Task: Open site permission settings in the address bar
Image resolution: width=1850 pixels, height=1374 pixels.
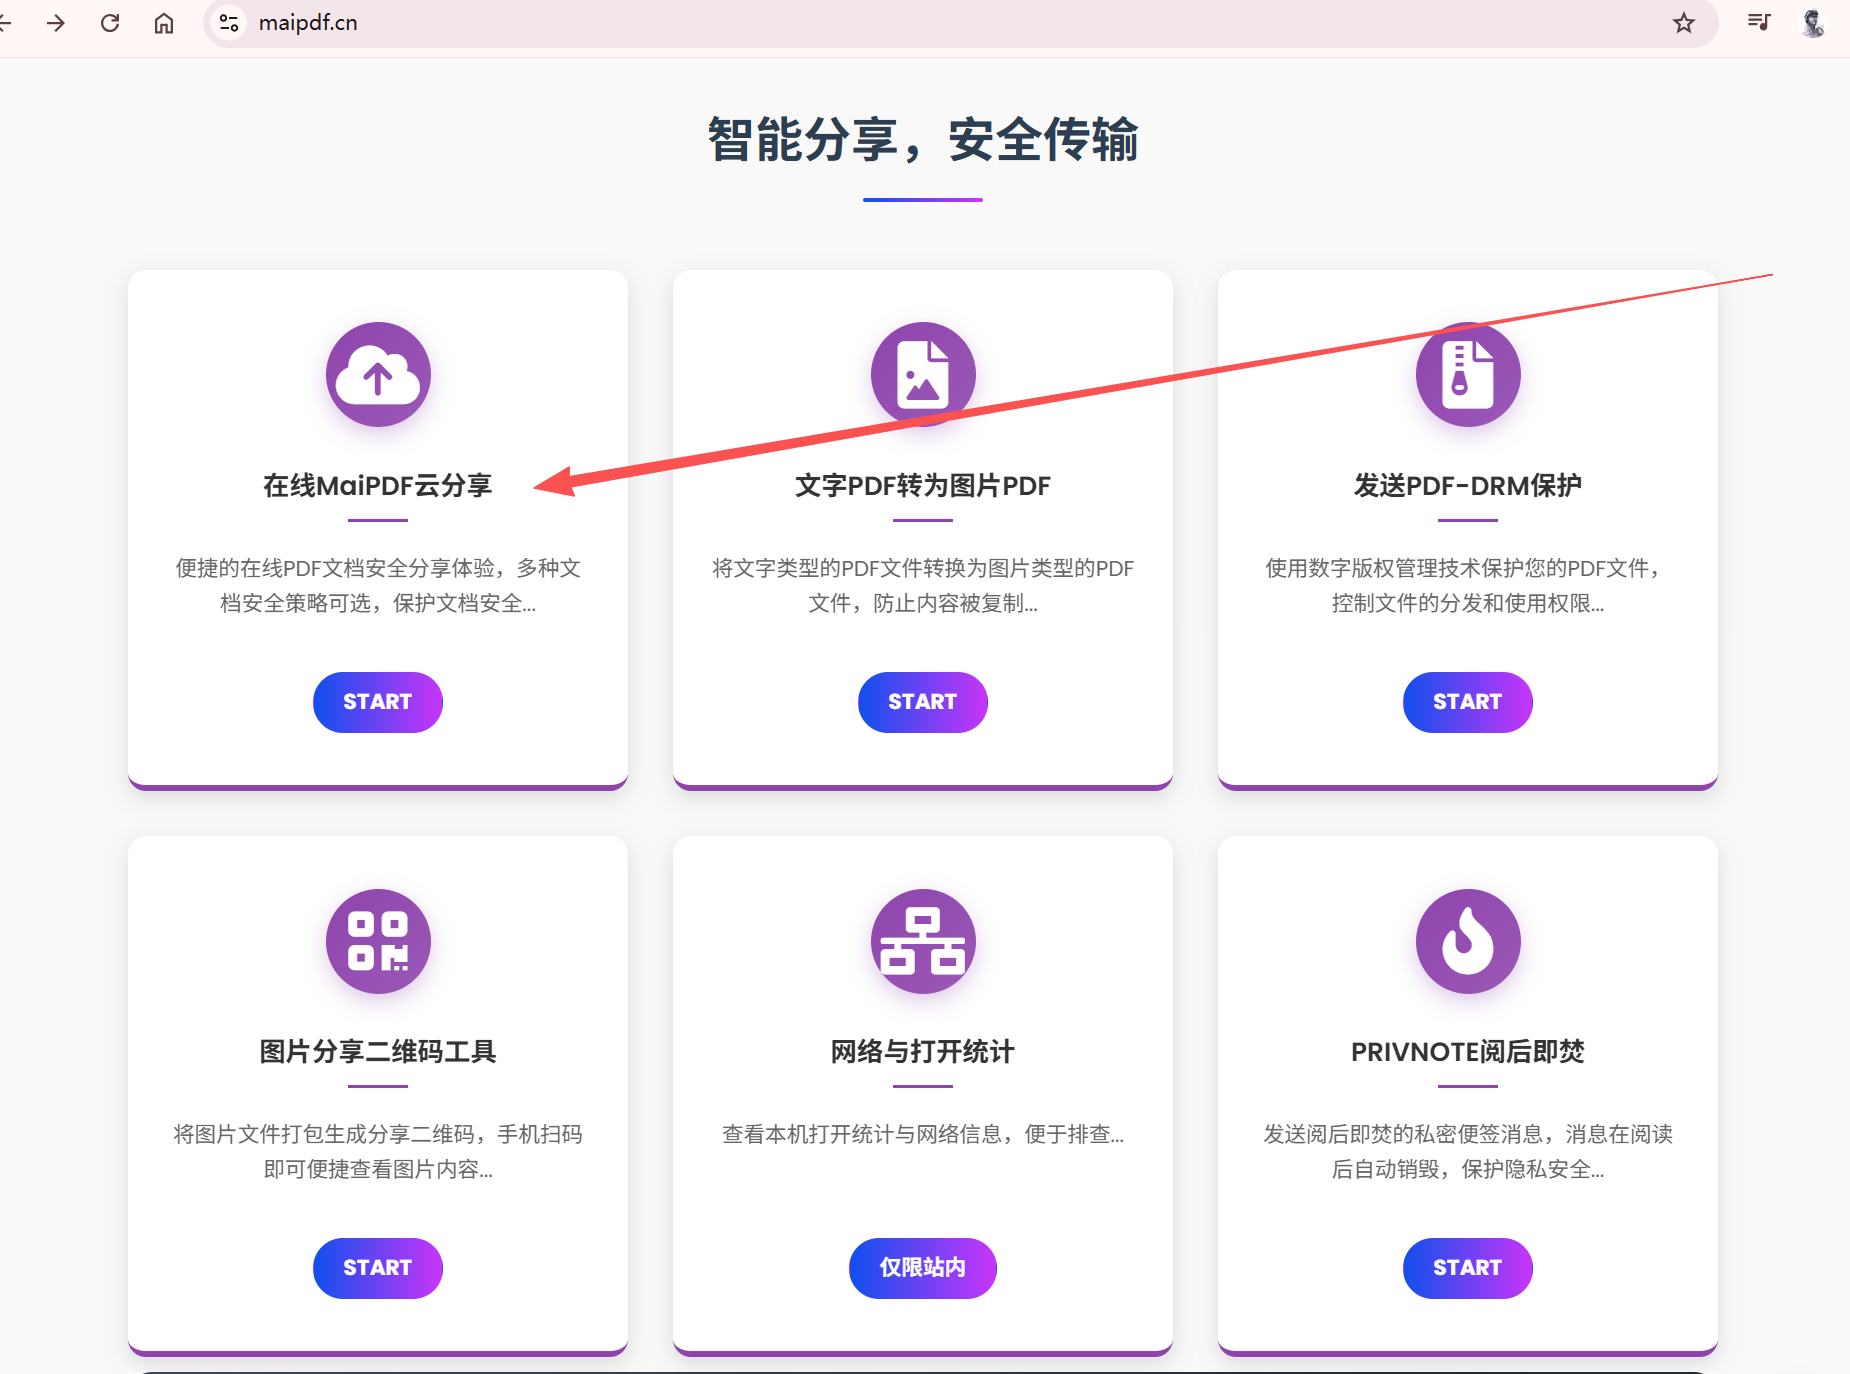Action: 228,22
